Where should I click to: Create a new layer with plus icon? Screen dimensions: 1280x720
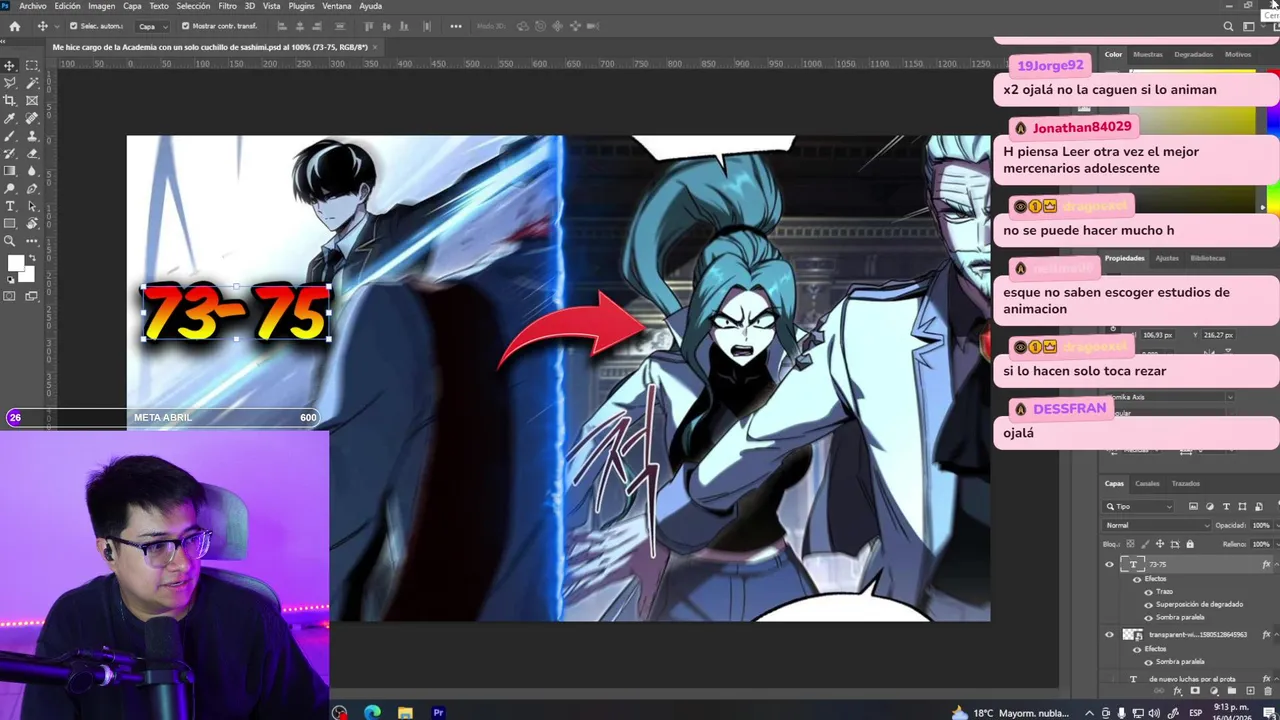pos(1250,691)
